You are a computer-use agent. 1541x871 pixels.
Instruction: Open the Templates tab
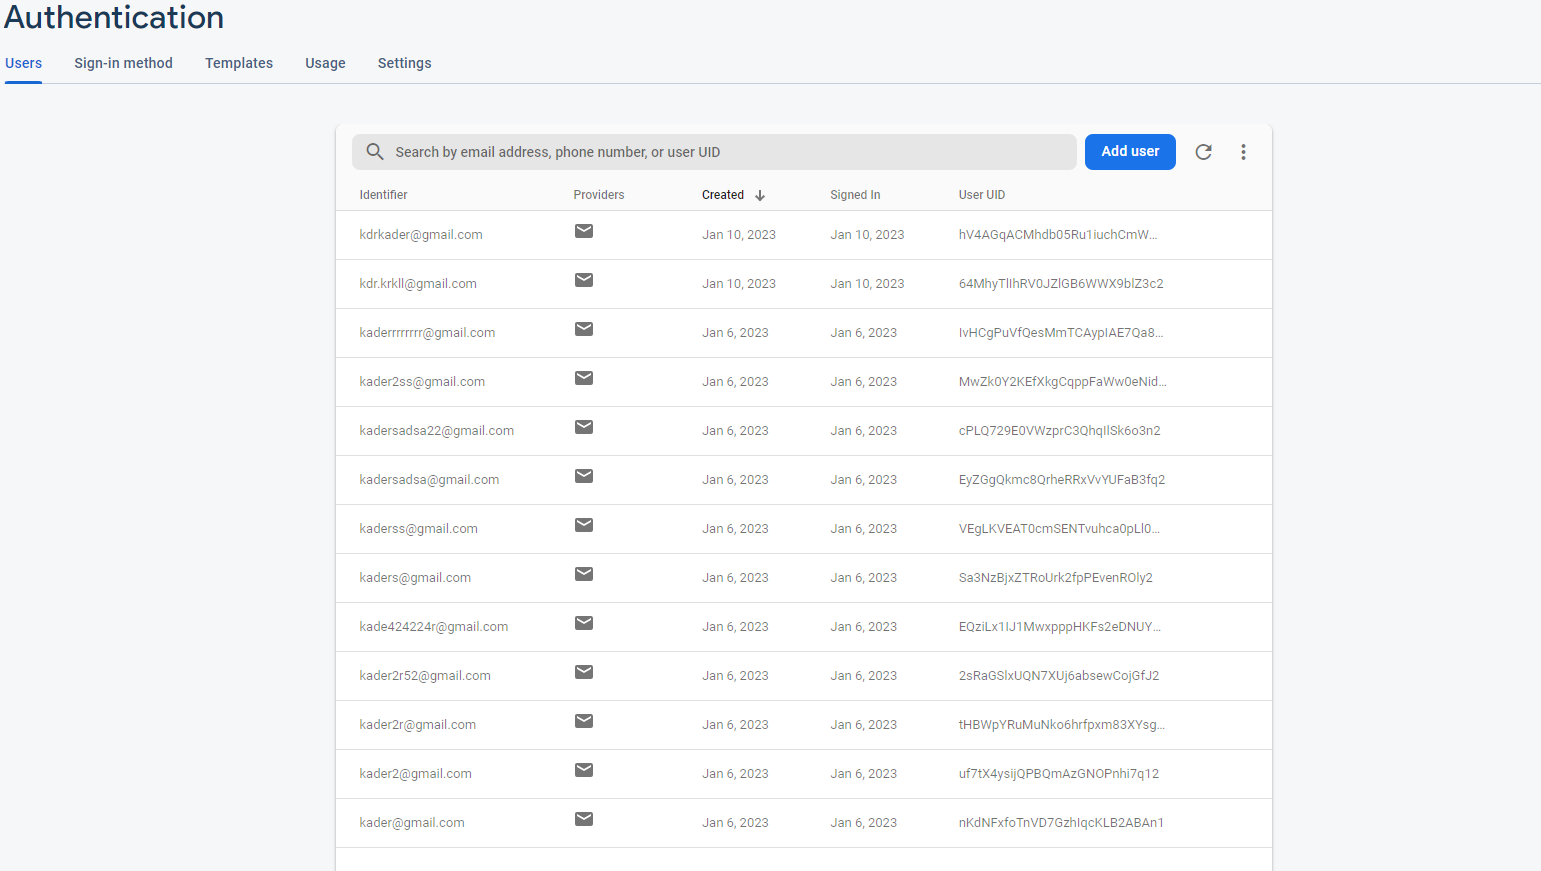[x=238, y=63]
